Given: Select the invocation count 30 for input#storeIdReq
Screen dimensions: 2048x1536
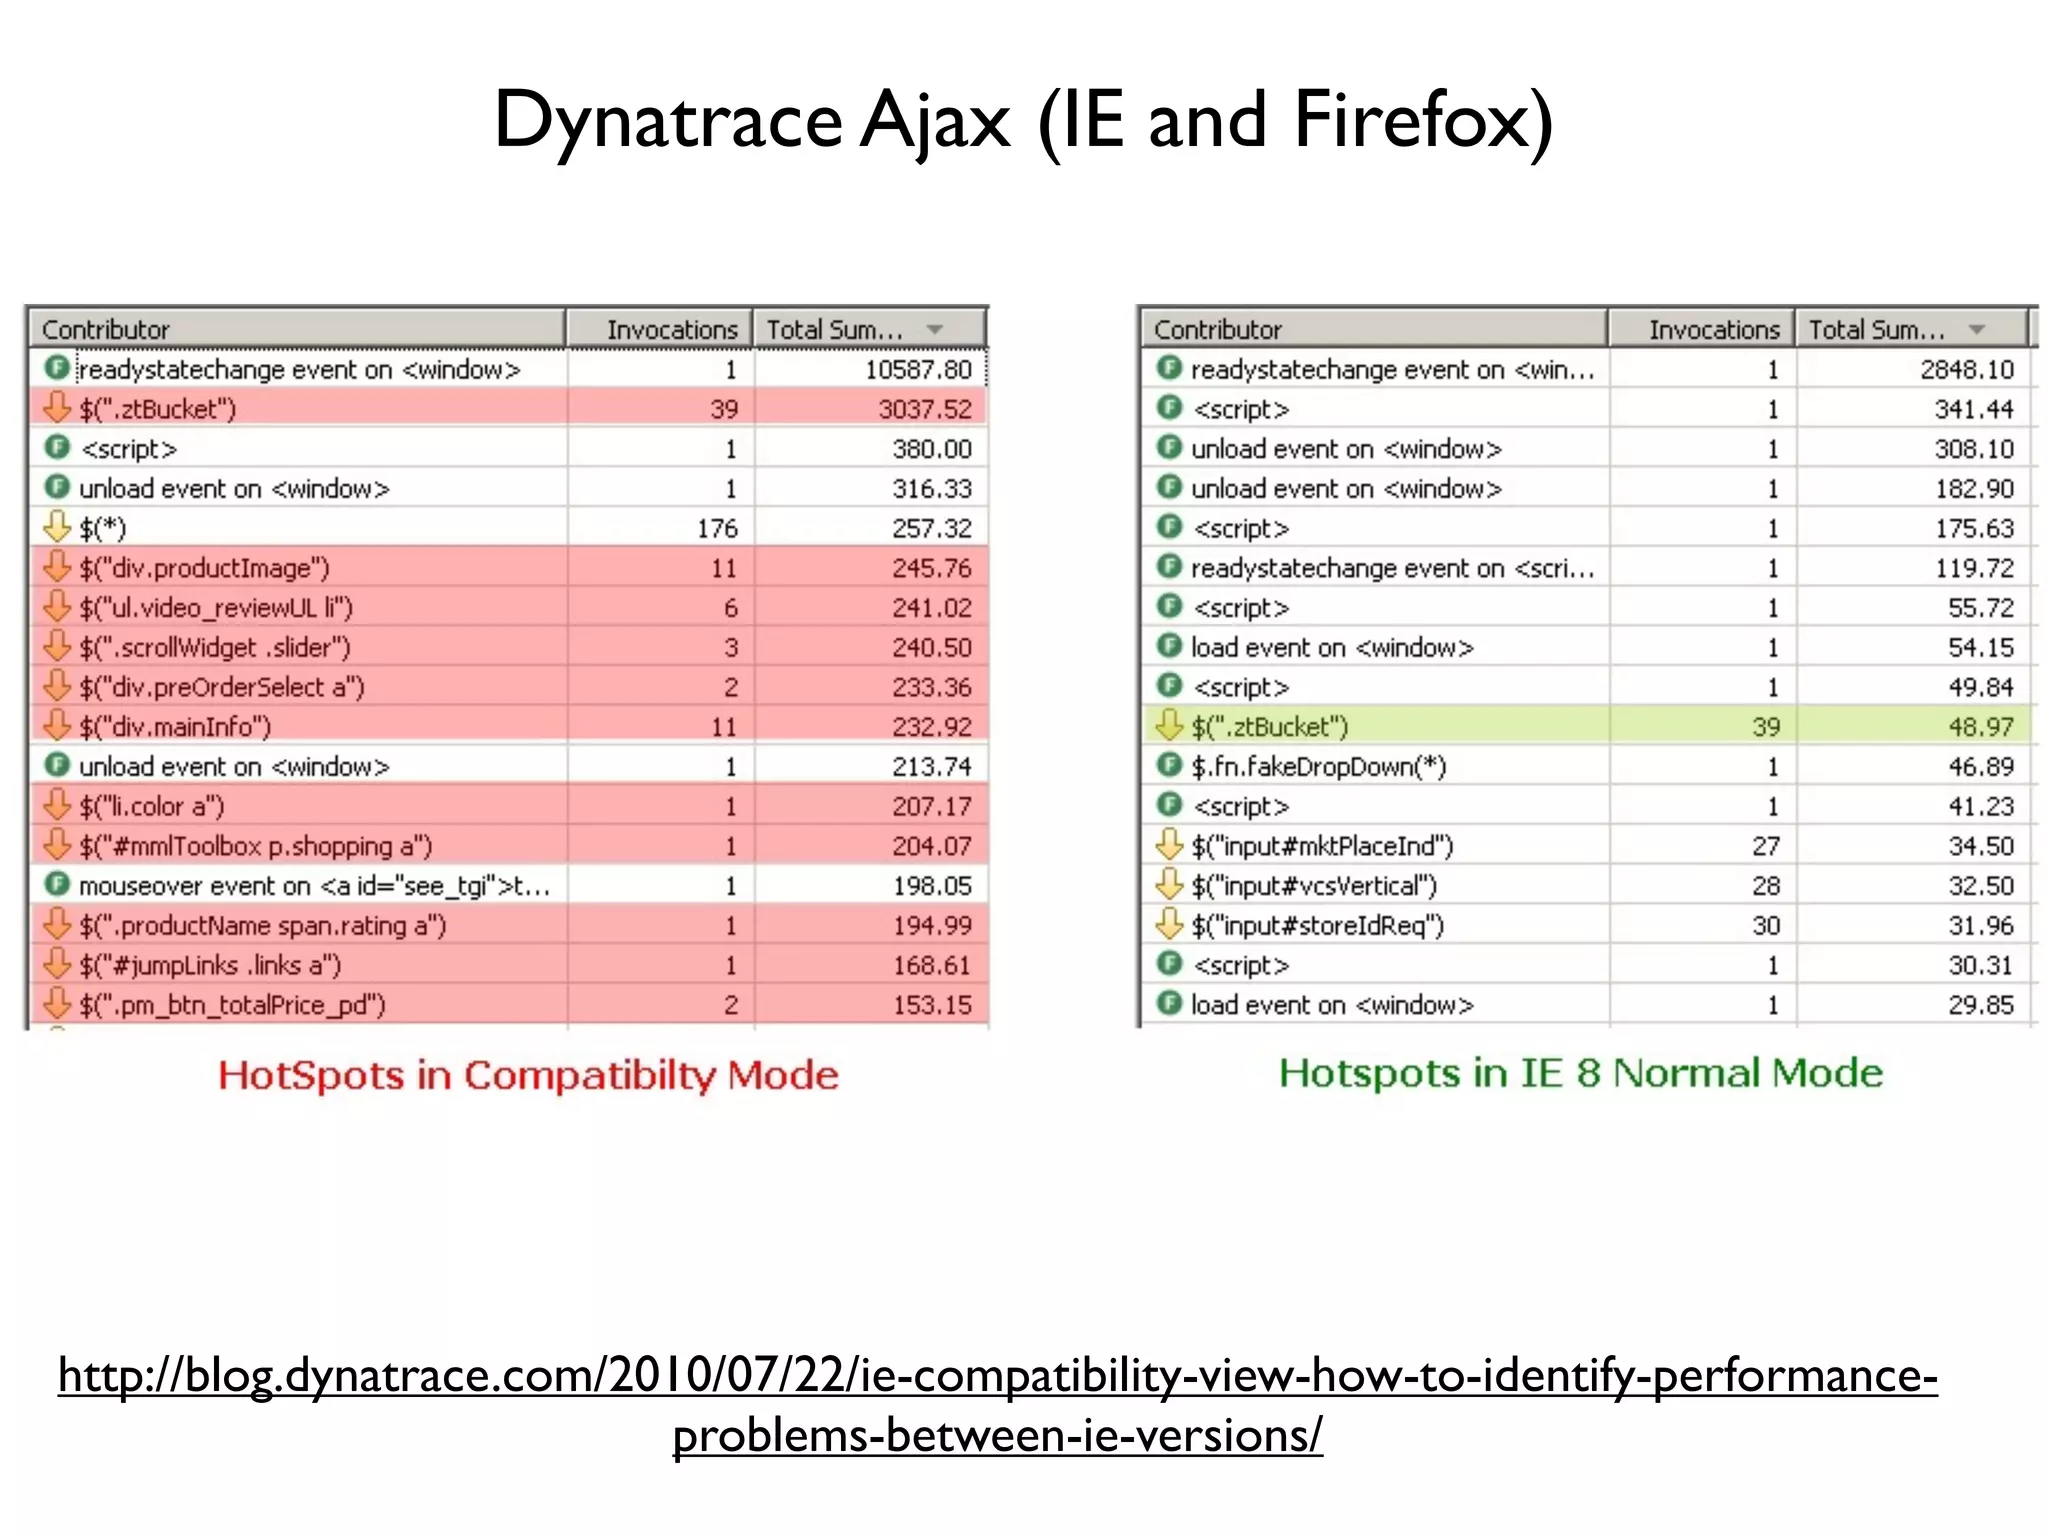Looking at the screenshot, I should (x=1766, y=926).
